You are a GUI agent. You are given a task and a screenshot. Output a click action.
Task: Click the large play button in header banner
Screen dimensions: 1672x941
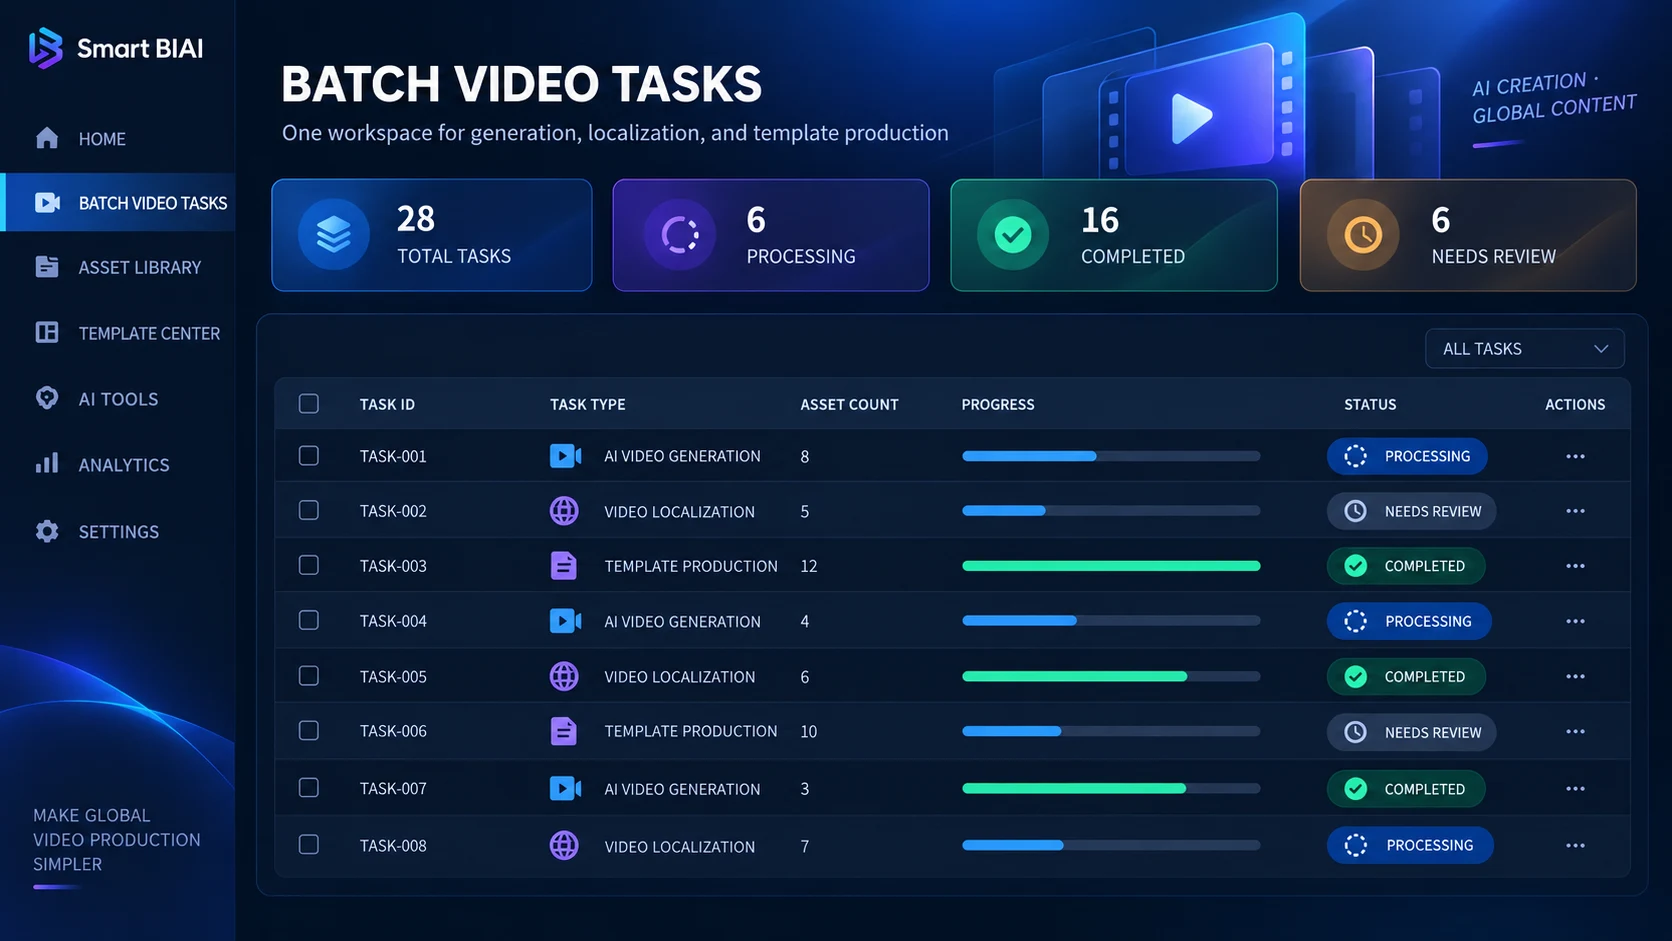point(1191,118)
